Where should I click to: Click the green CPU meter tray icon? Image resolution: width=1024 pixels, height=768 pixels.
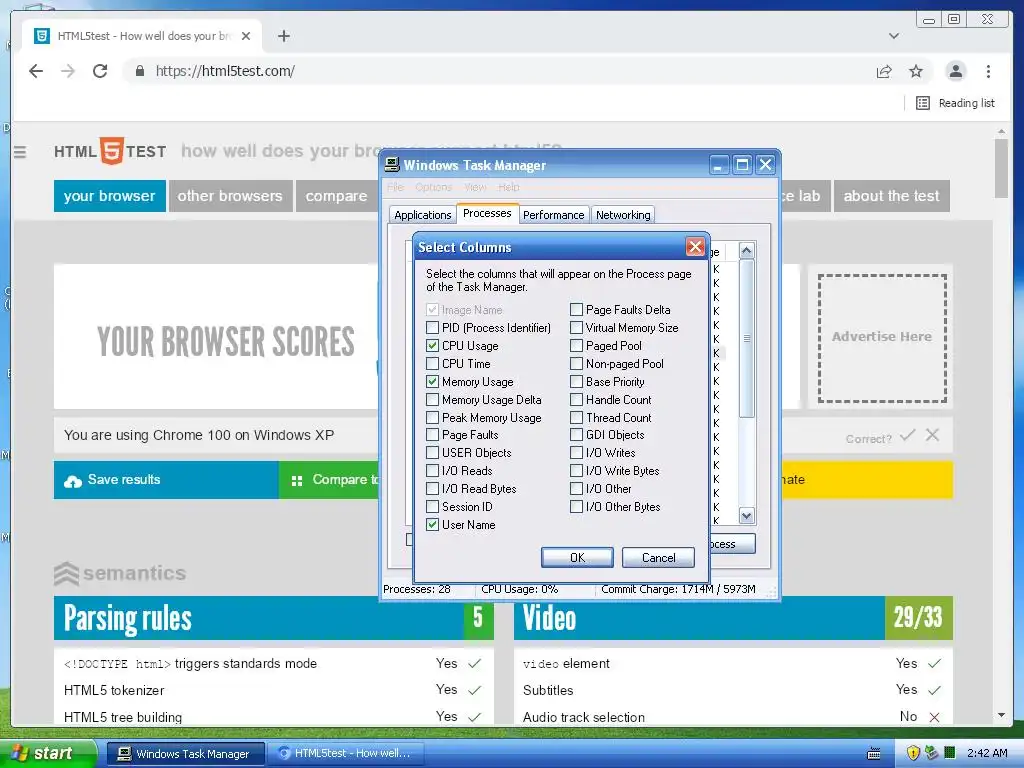pyautogui.click(x=950, y=753)
